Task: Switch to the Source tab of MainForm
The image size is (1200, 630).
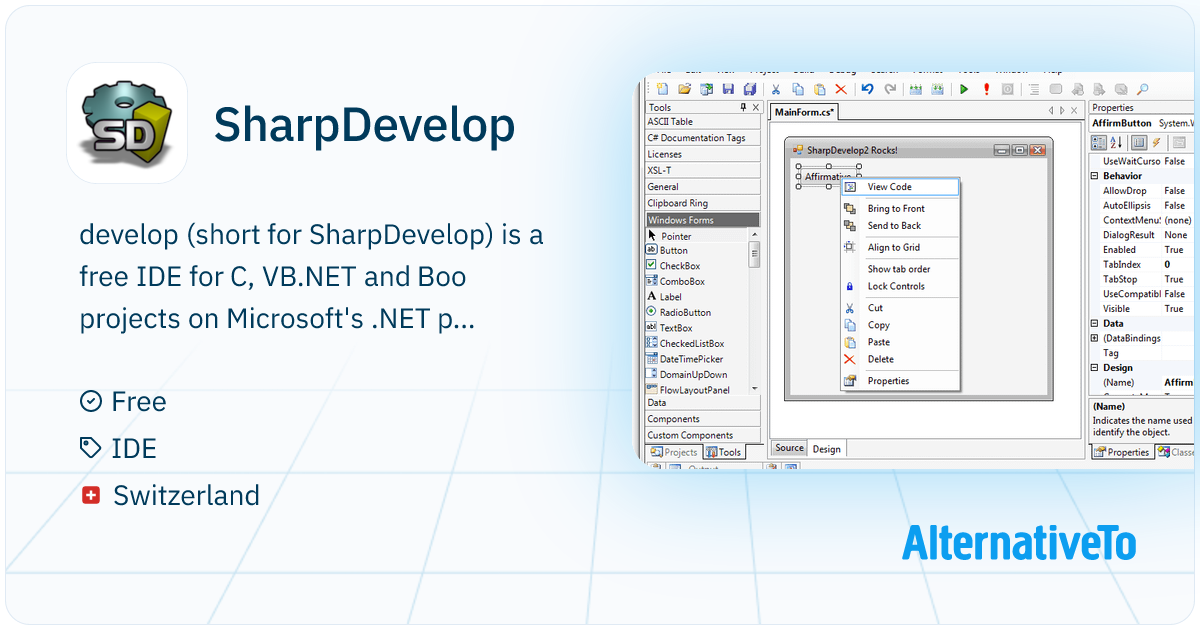Action: 789,448
